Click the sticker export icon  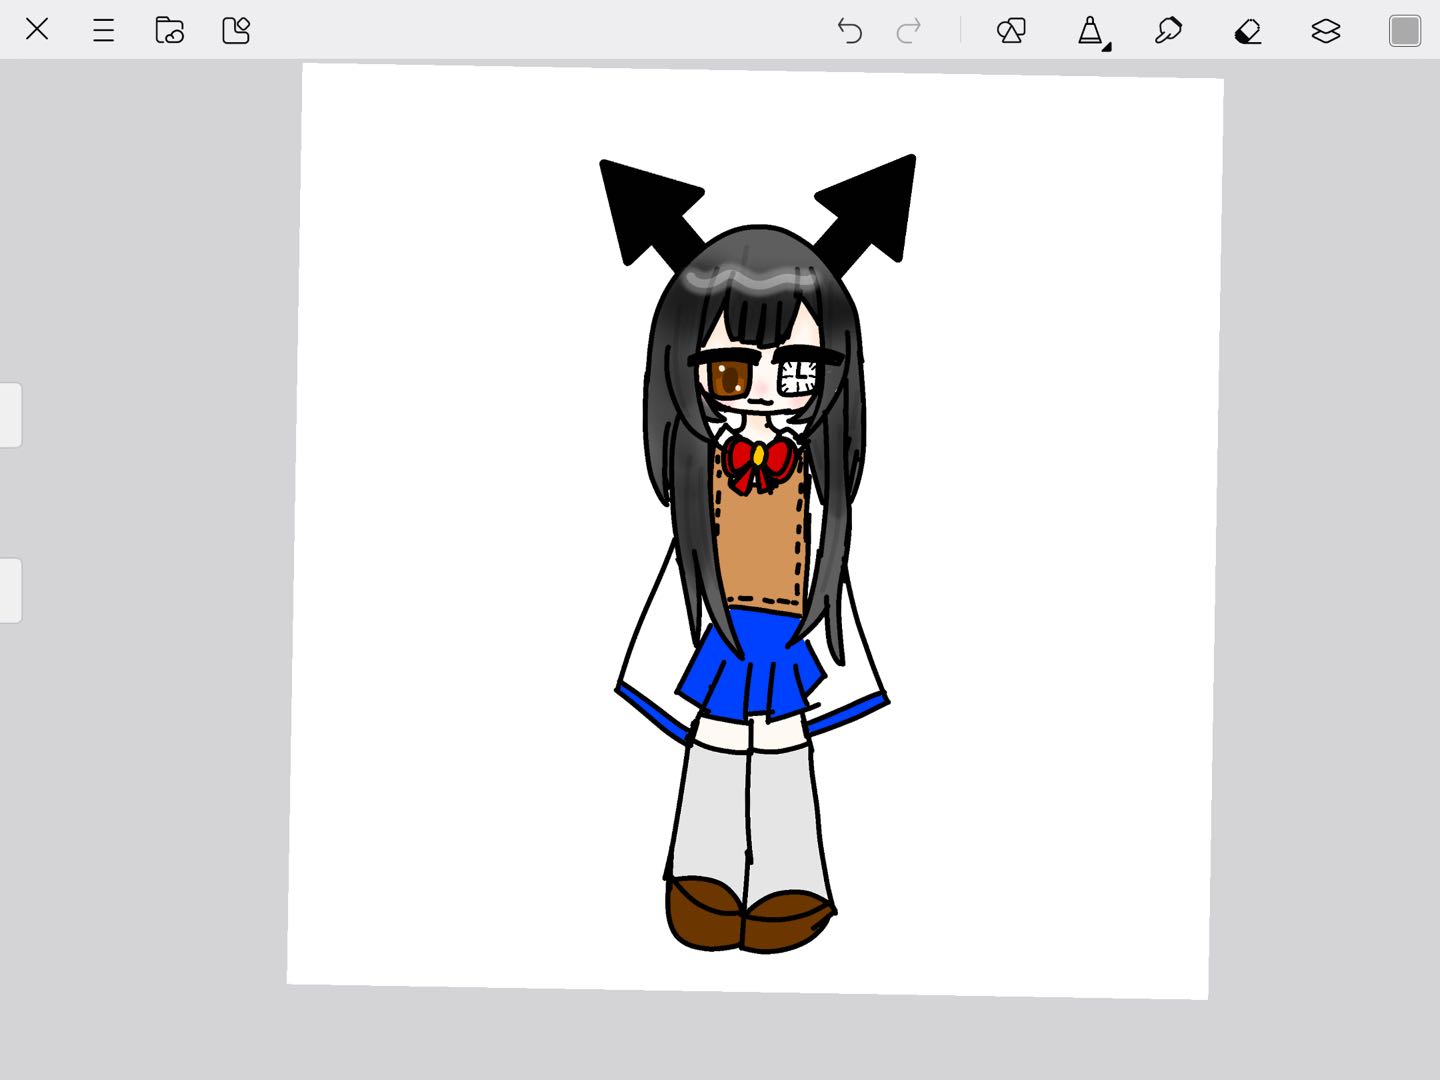click(x=236, y=30)
